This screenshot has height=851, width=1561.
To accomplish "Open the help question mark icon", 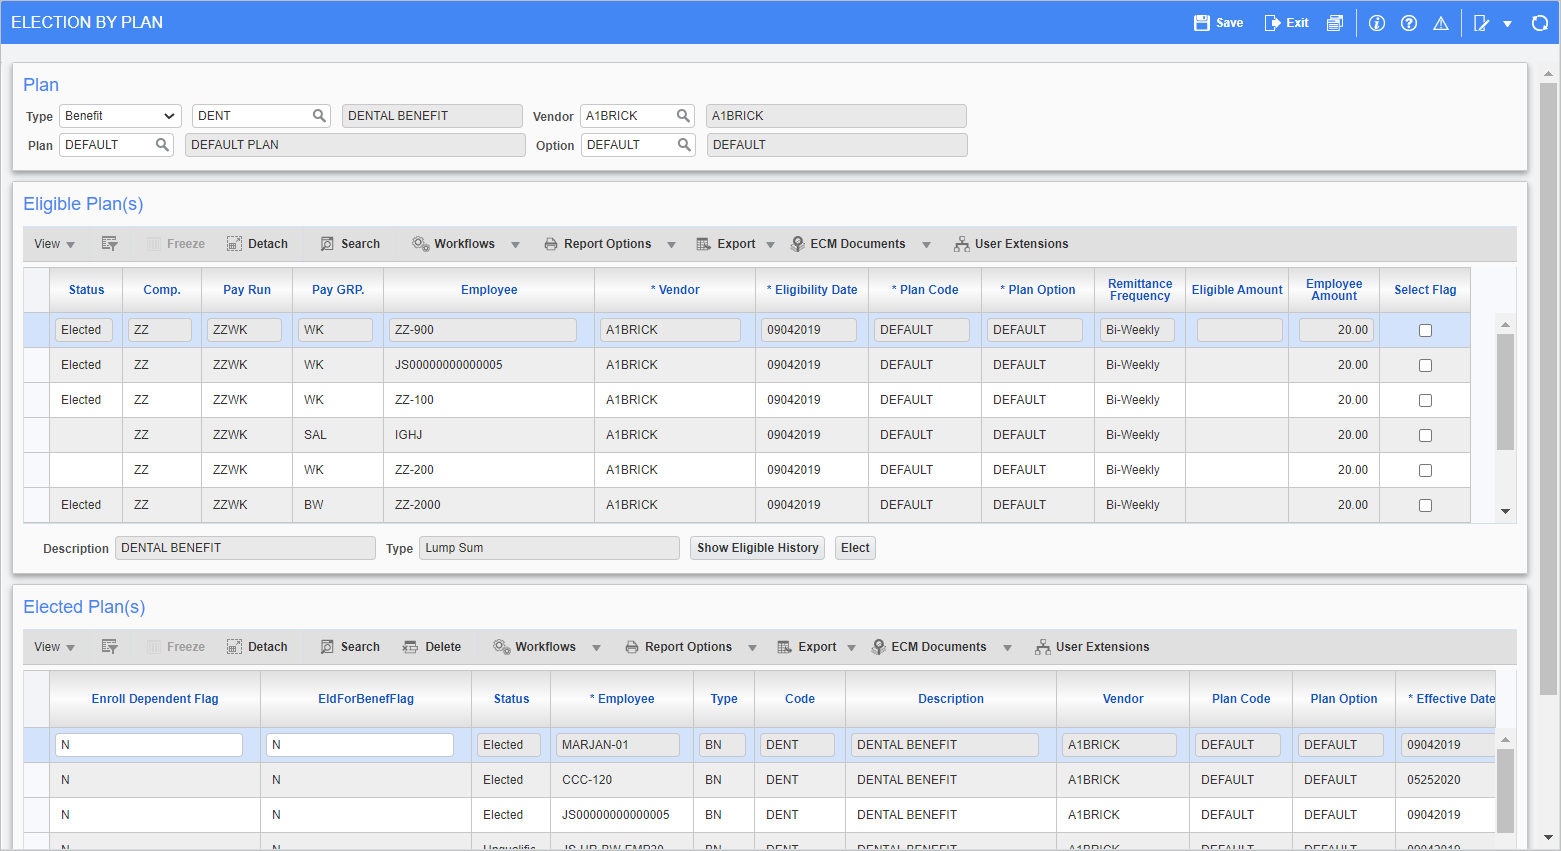I will [x=1409, y=23].
